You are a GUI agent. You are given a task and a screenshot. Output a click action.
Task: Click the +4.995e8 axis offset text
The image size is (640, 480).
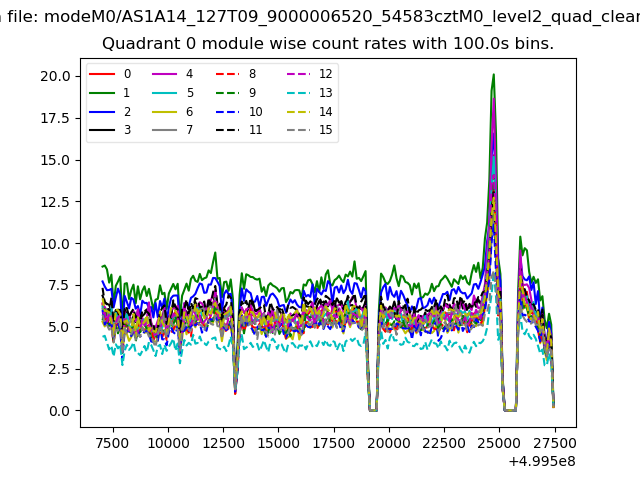[540, 460]
